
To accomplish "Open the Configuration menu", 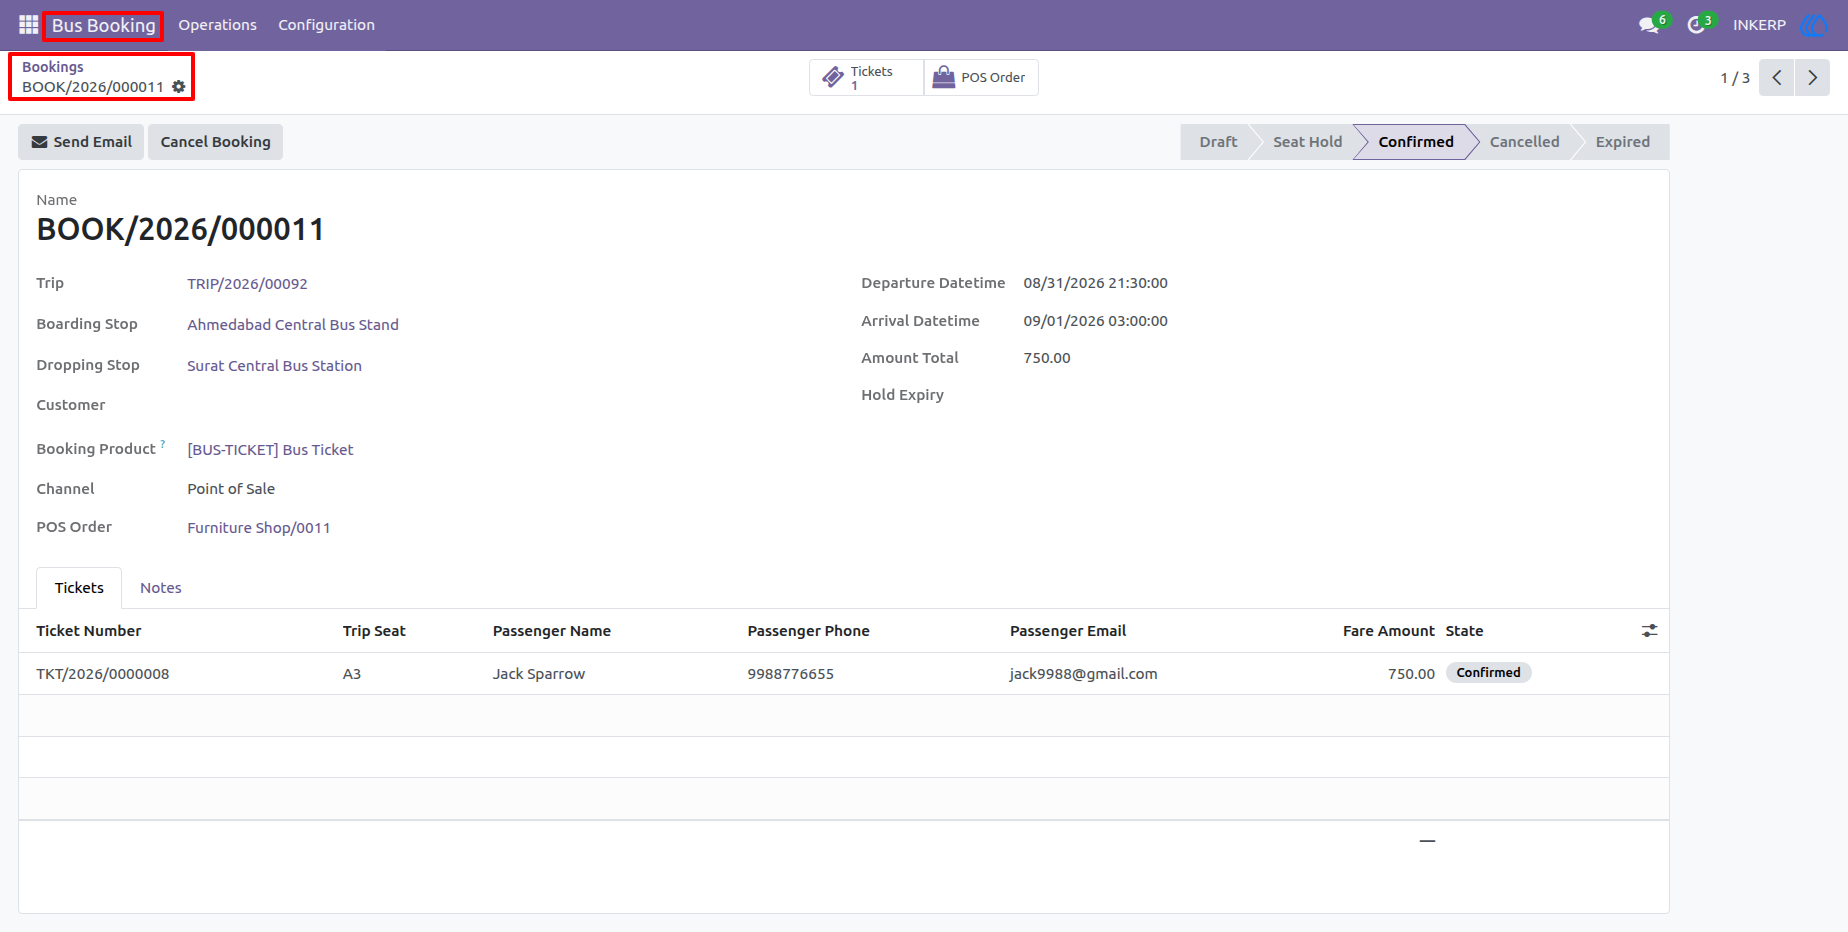I will point(326,25).
